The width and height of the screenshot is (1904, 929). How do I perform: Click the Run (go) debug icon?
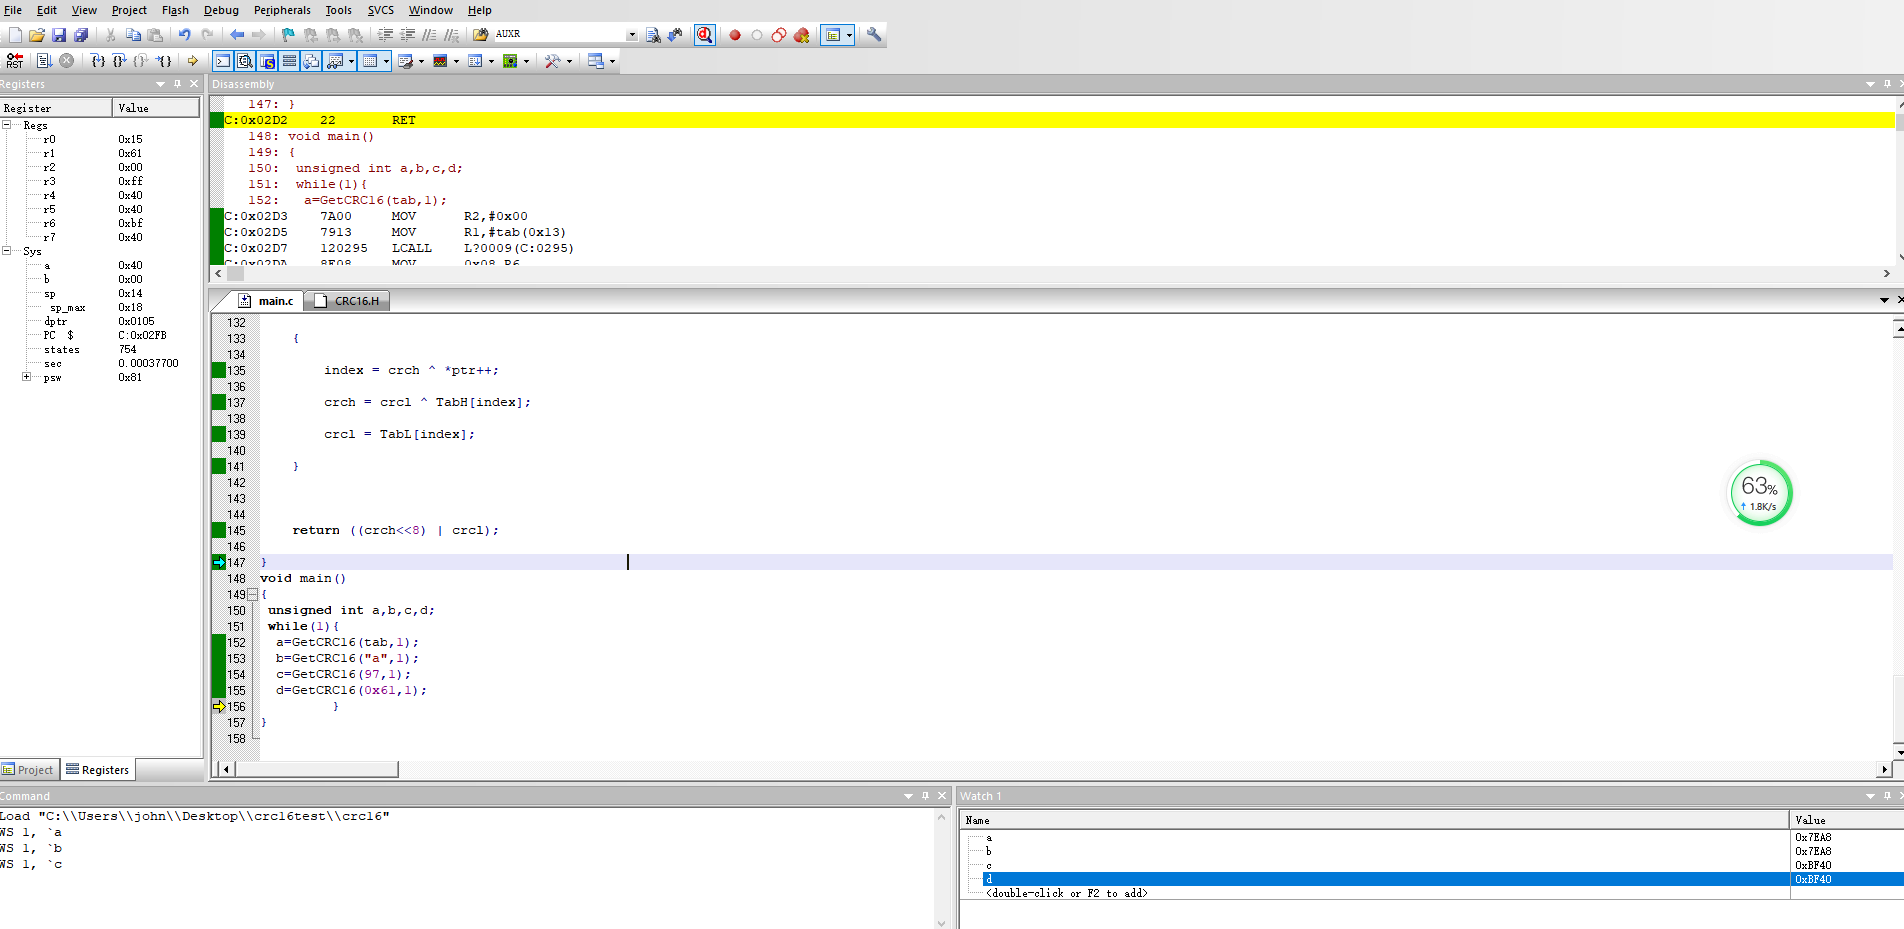click(43, 61)
